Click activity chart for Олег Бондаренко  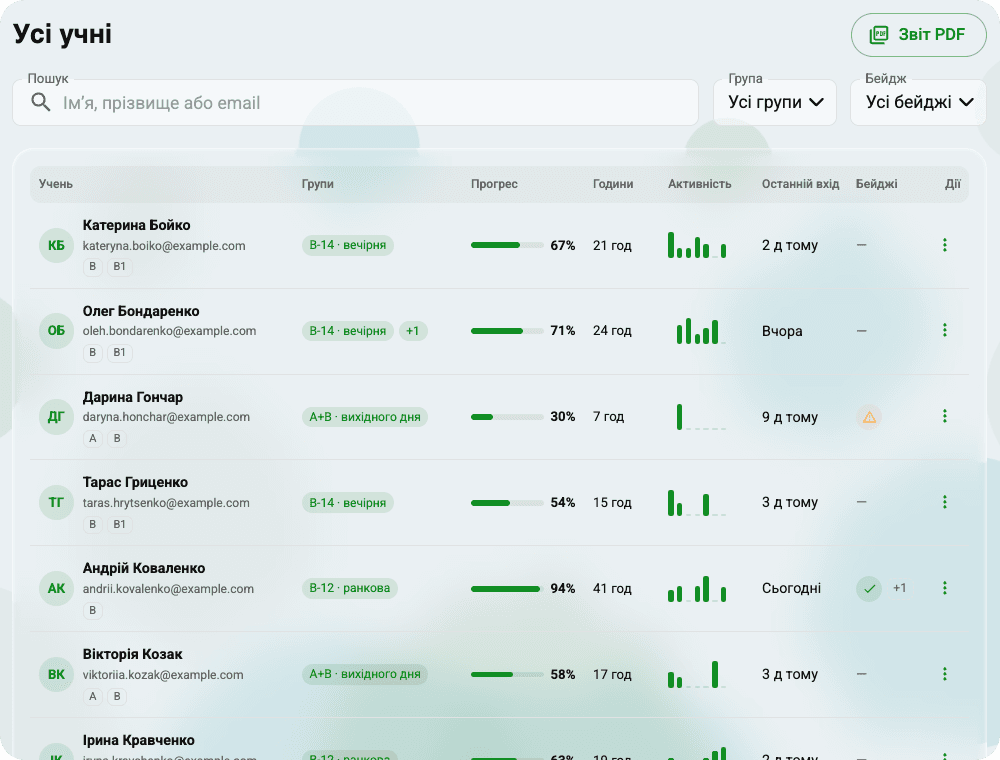tap(697, 331)
